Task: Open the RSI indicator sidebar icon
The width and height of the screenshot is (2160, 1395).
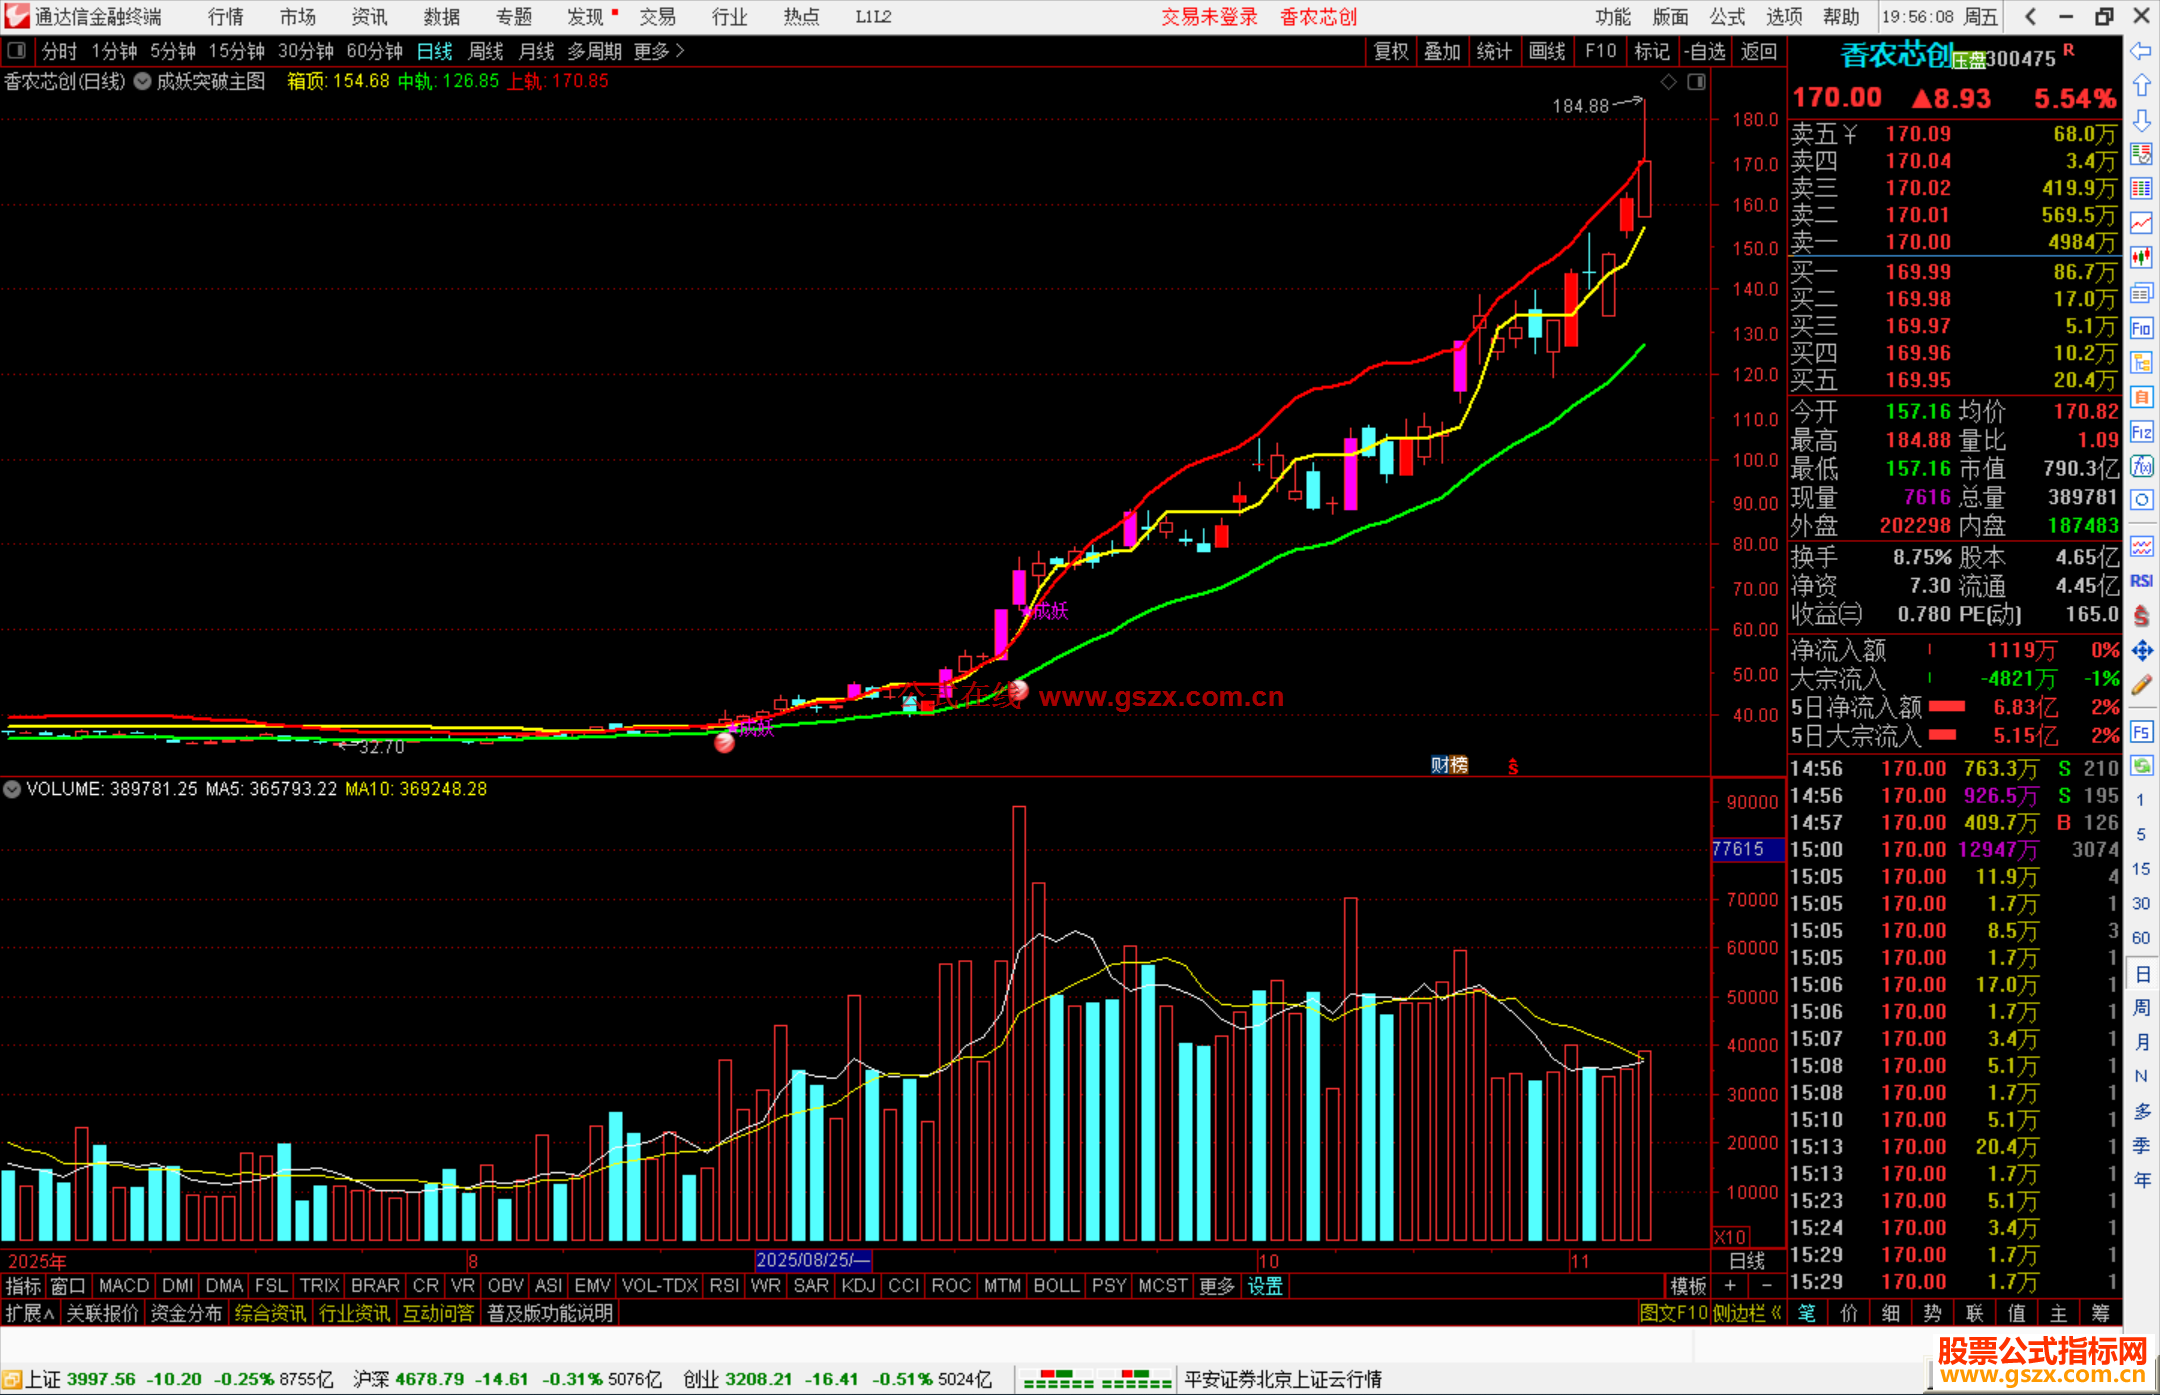Action: 2141,581
